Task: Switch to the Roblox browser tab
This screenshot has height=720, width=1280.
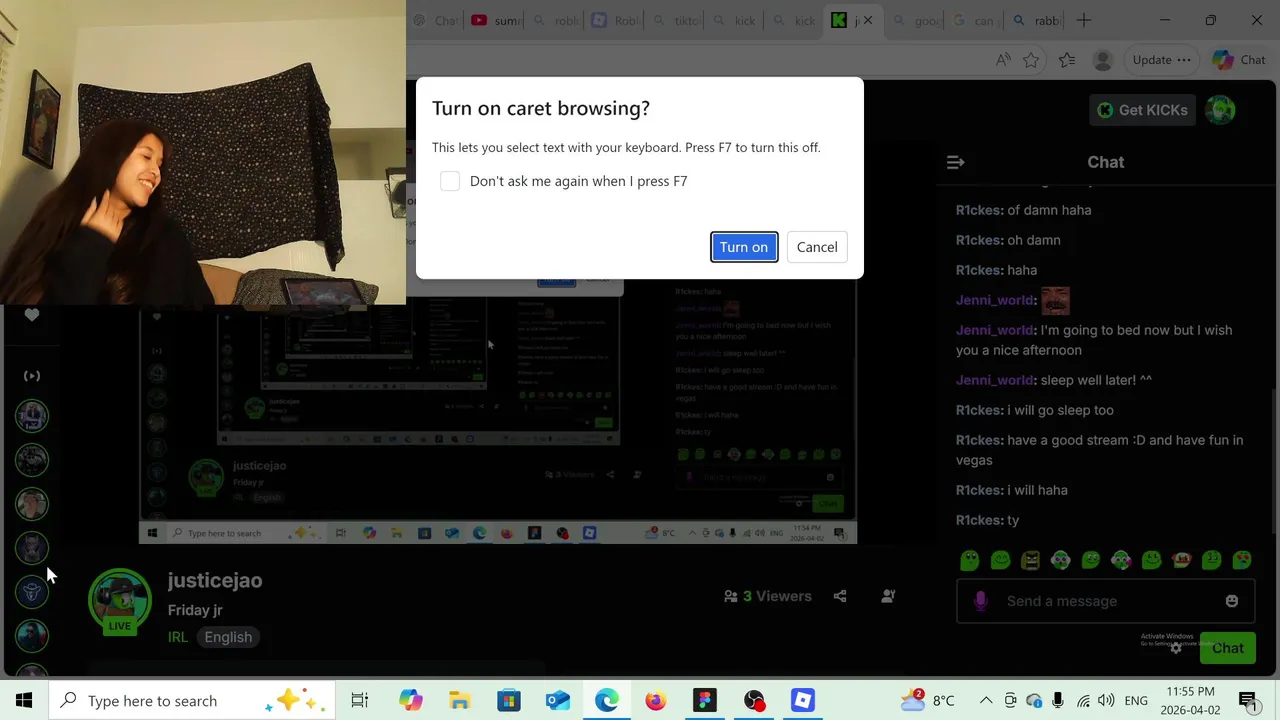Action: (616, 20)
